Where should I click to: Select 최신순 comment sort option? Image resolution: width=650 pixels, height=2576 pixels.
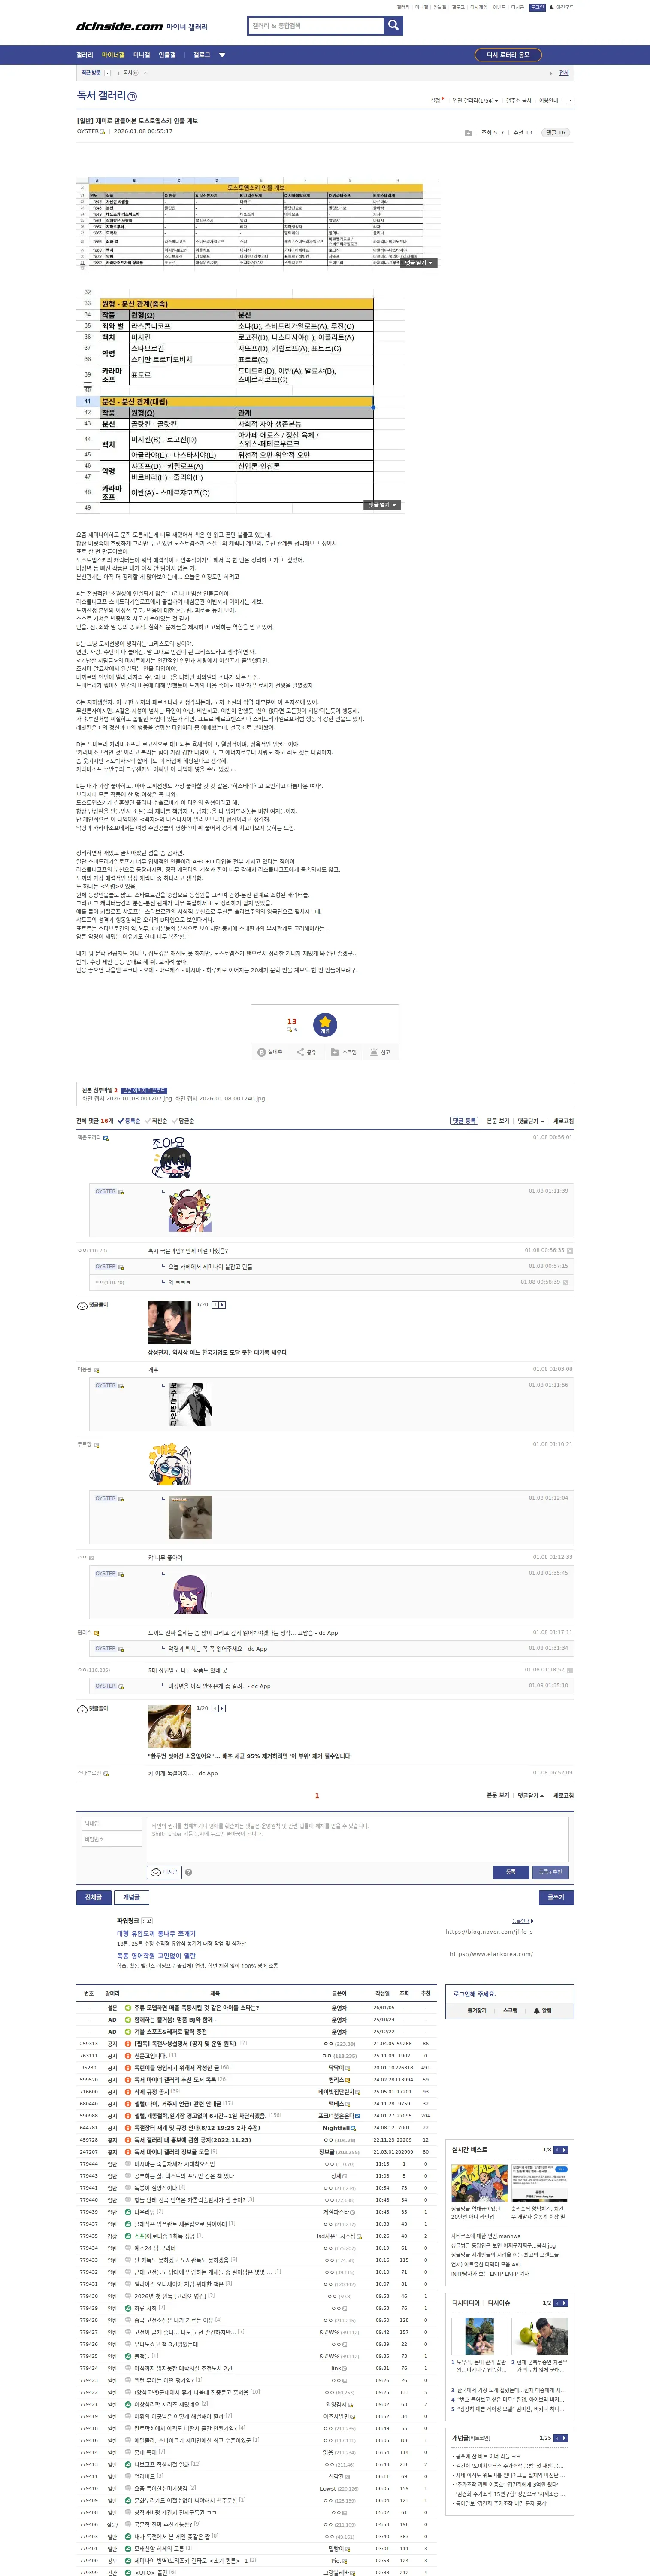pyautogui.click(x=158, y=1121)
